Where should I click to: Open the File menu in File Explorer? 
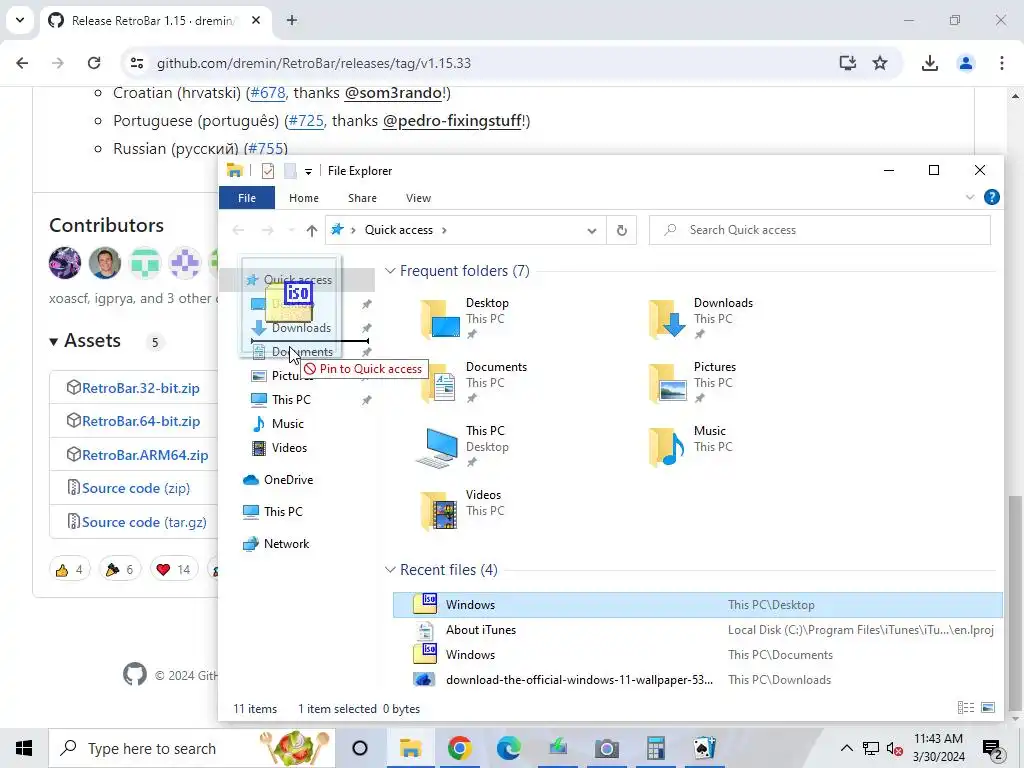pos(247,198)
